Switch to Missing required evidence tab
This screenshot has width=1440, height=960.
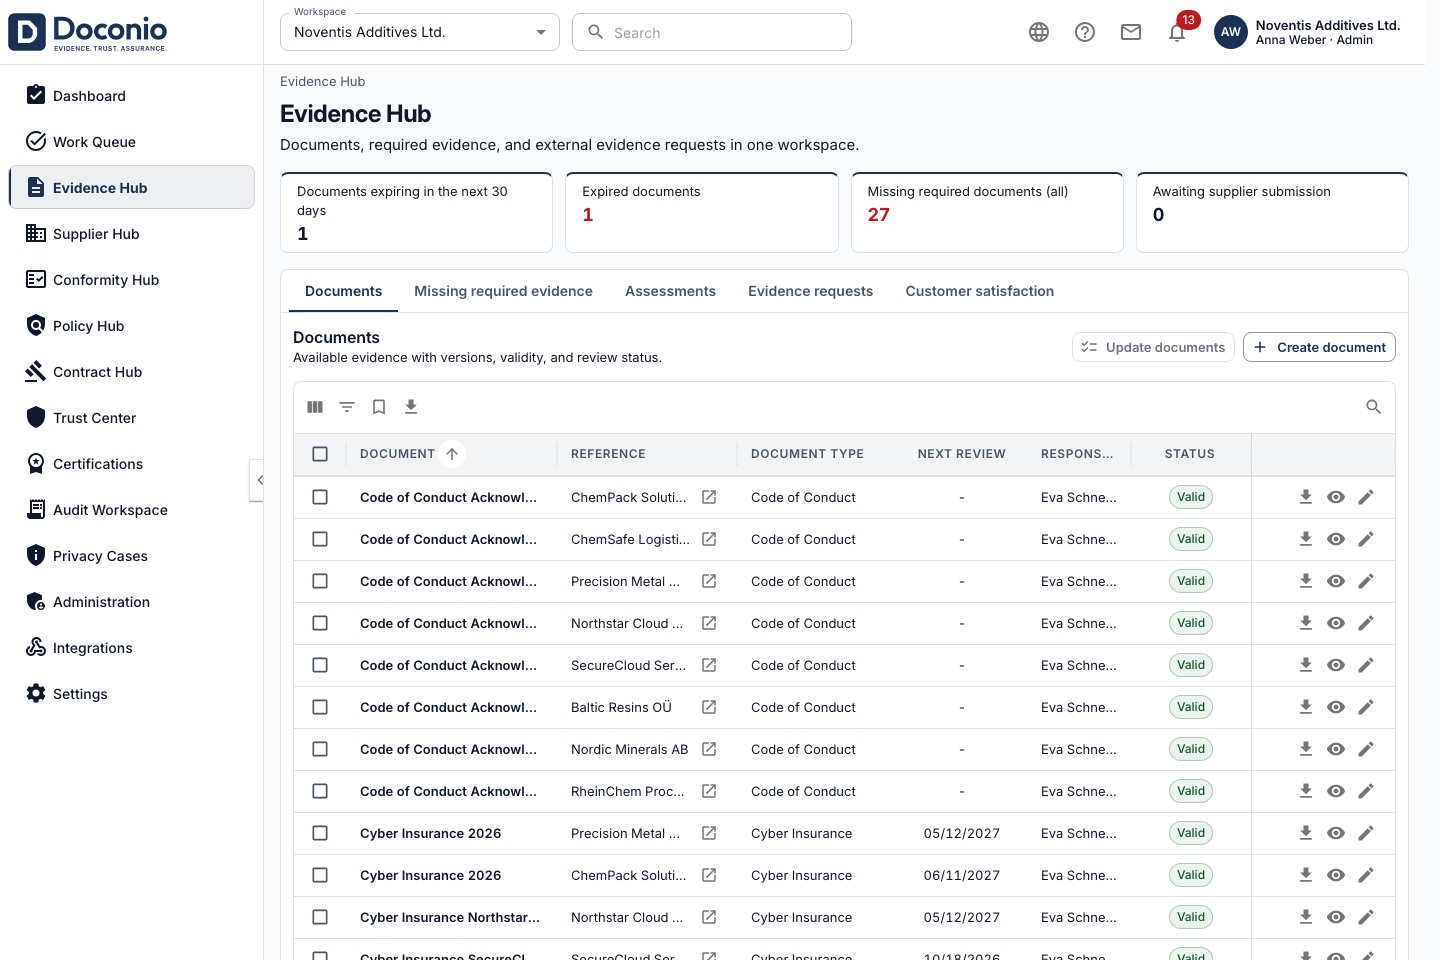[503, 291]
